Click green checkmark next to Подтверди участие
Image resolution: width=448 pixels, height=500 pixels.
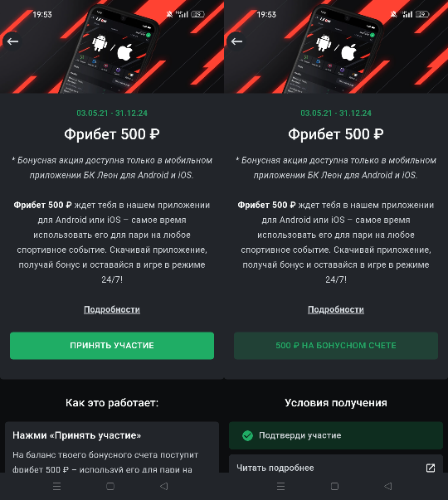coord(247,435)
